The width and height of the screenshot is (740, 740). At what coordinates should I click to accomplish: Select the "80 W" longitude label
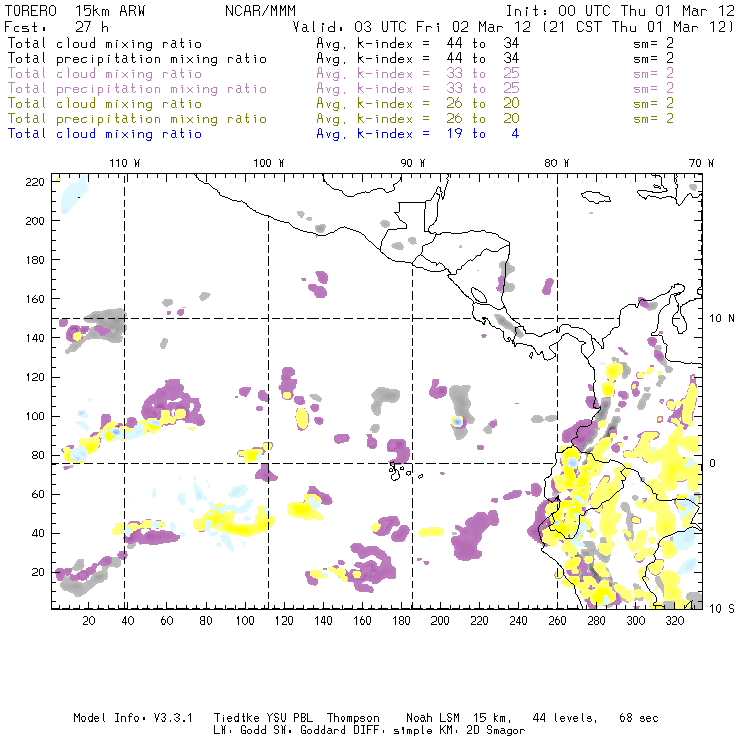pos(557,163)
